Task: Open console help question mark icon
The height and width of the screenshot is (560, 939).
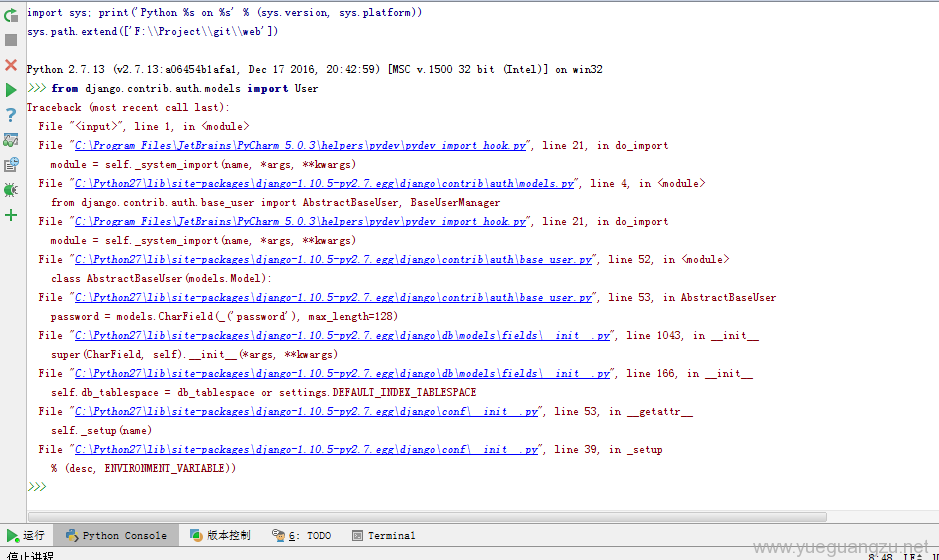Action: [11, 114]
